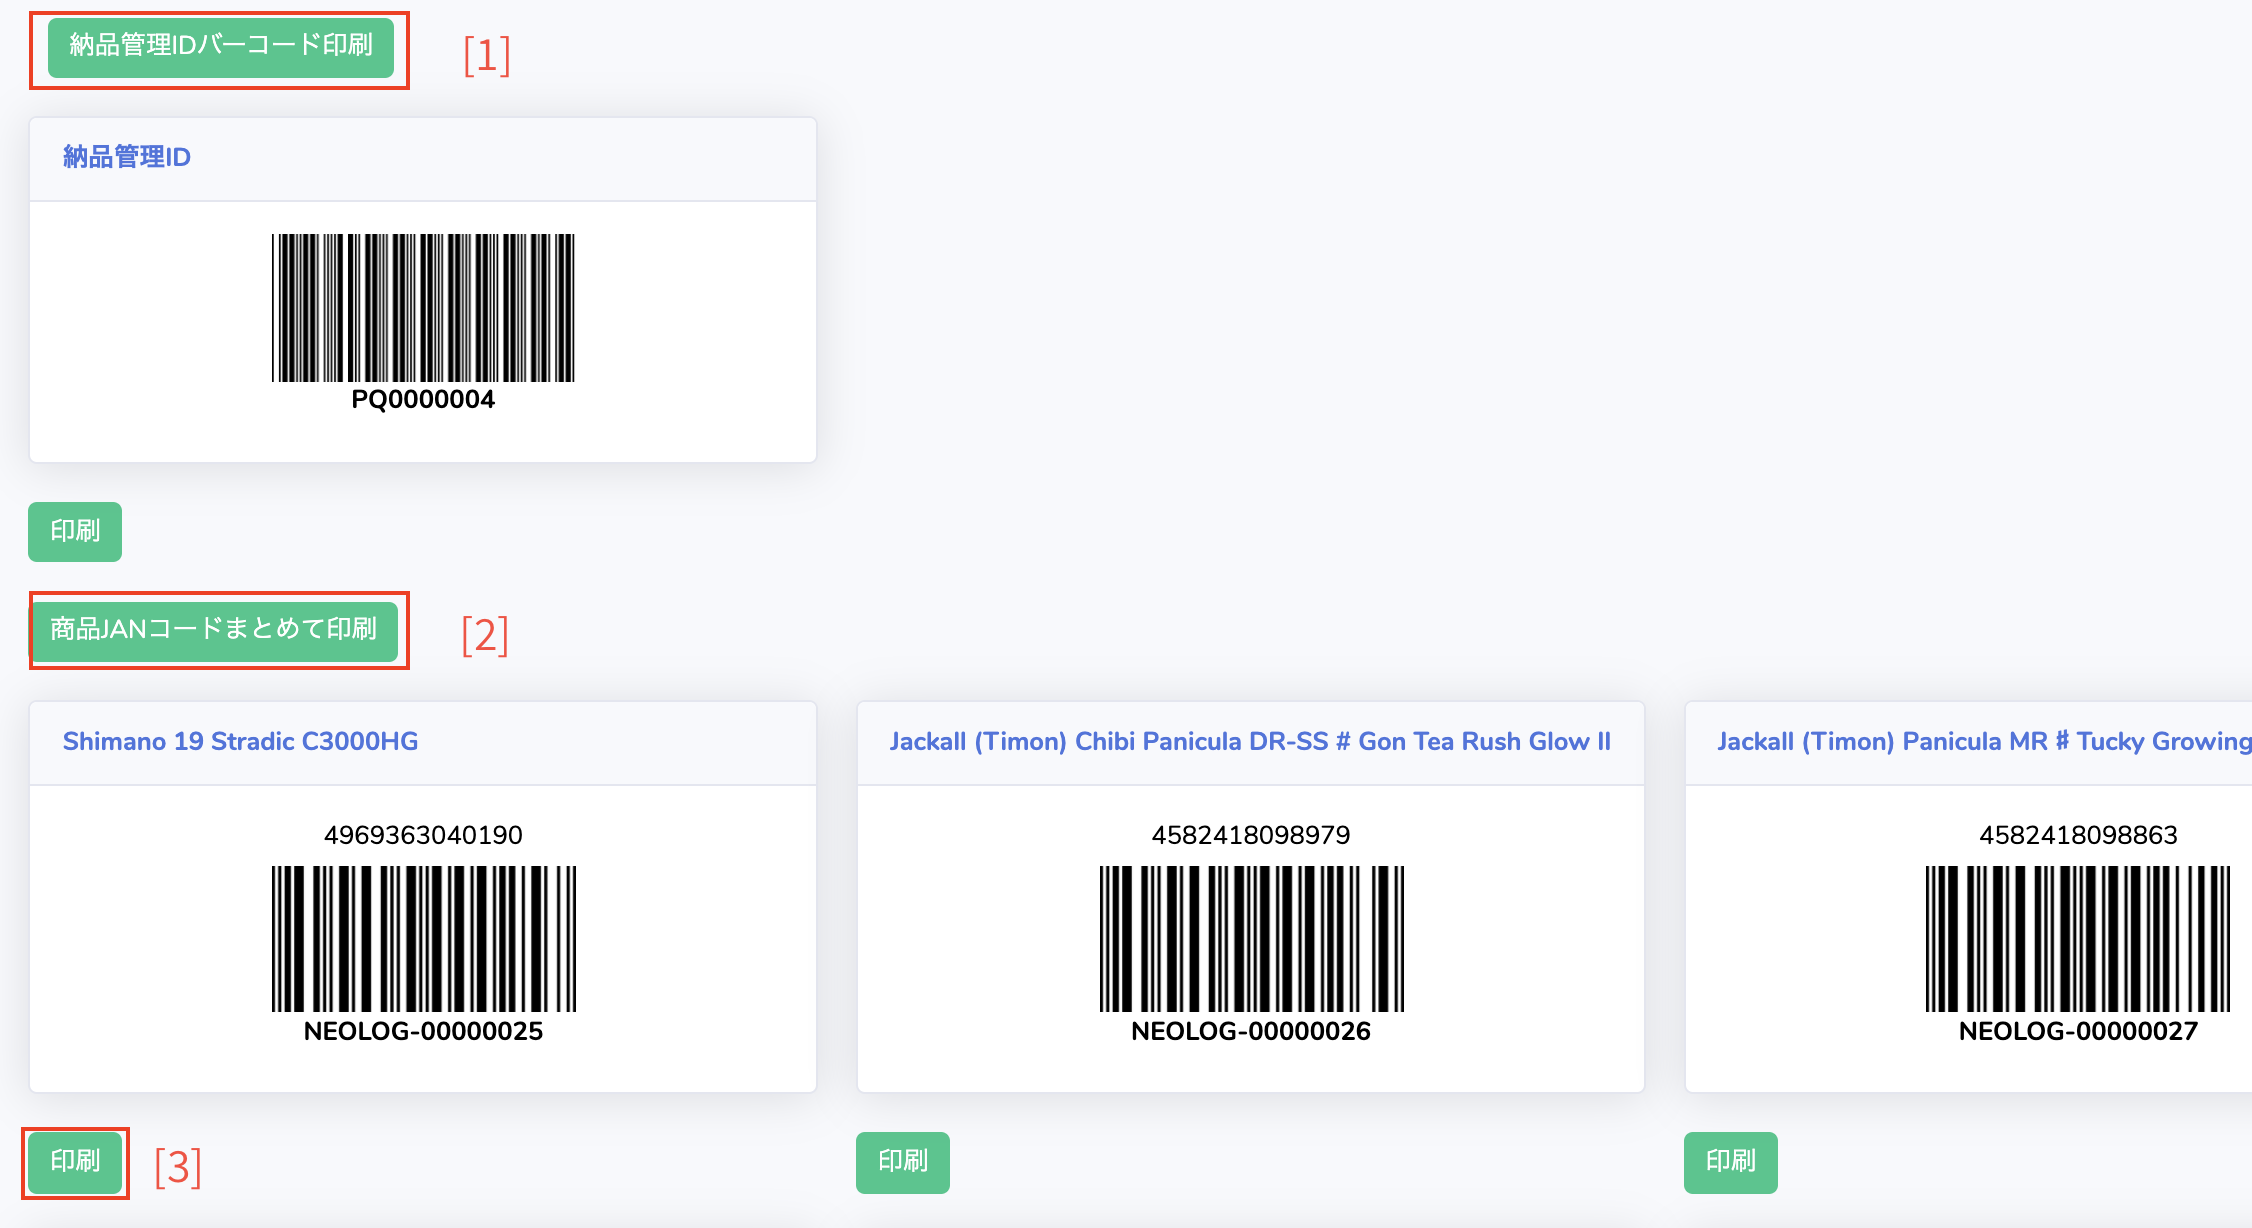
Task: Click the NEOLOG-00000025 label
Action: click(x=423, y=1032)
